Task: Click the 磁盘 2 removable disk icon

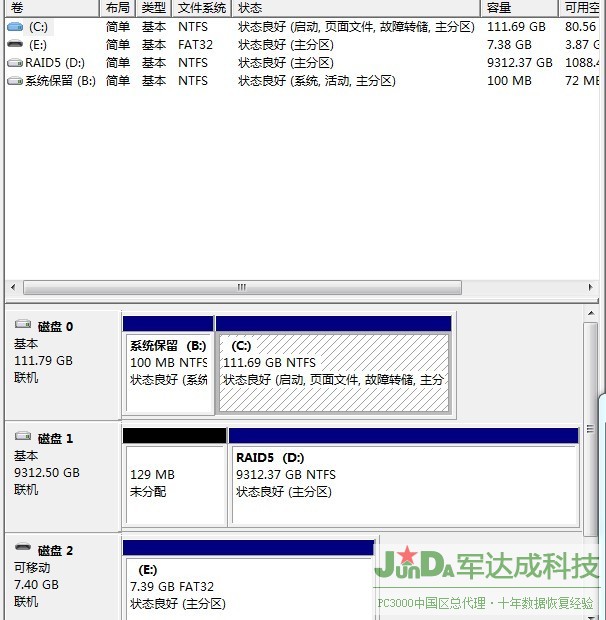Action: (23, 548)
